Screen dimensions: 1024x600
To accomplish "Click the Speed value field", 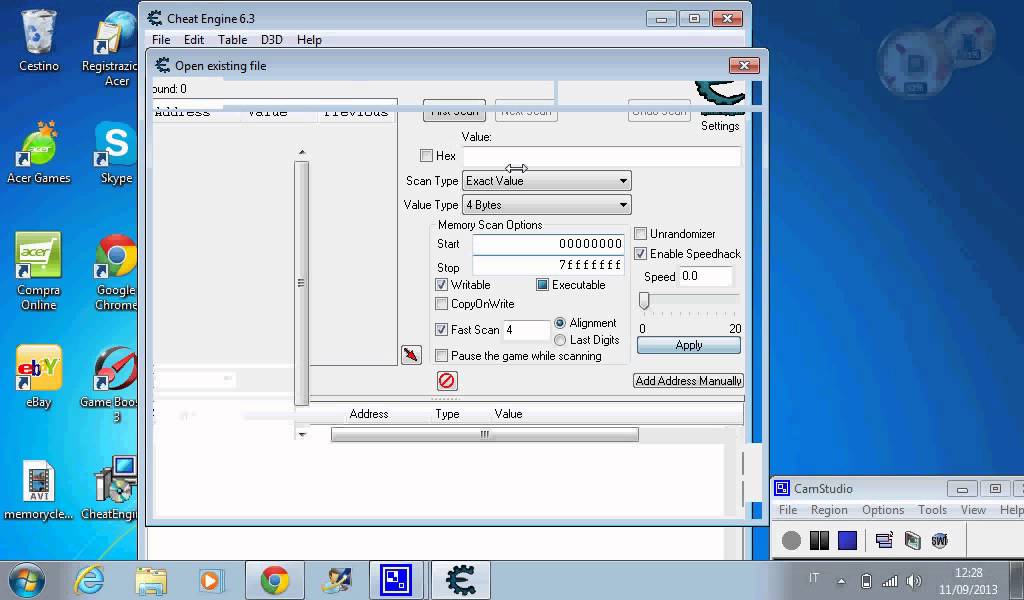I will 705,276.
